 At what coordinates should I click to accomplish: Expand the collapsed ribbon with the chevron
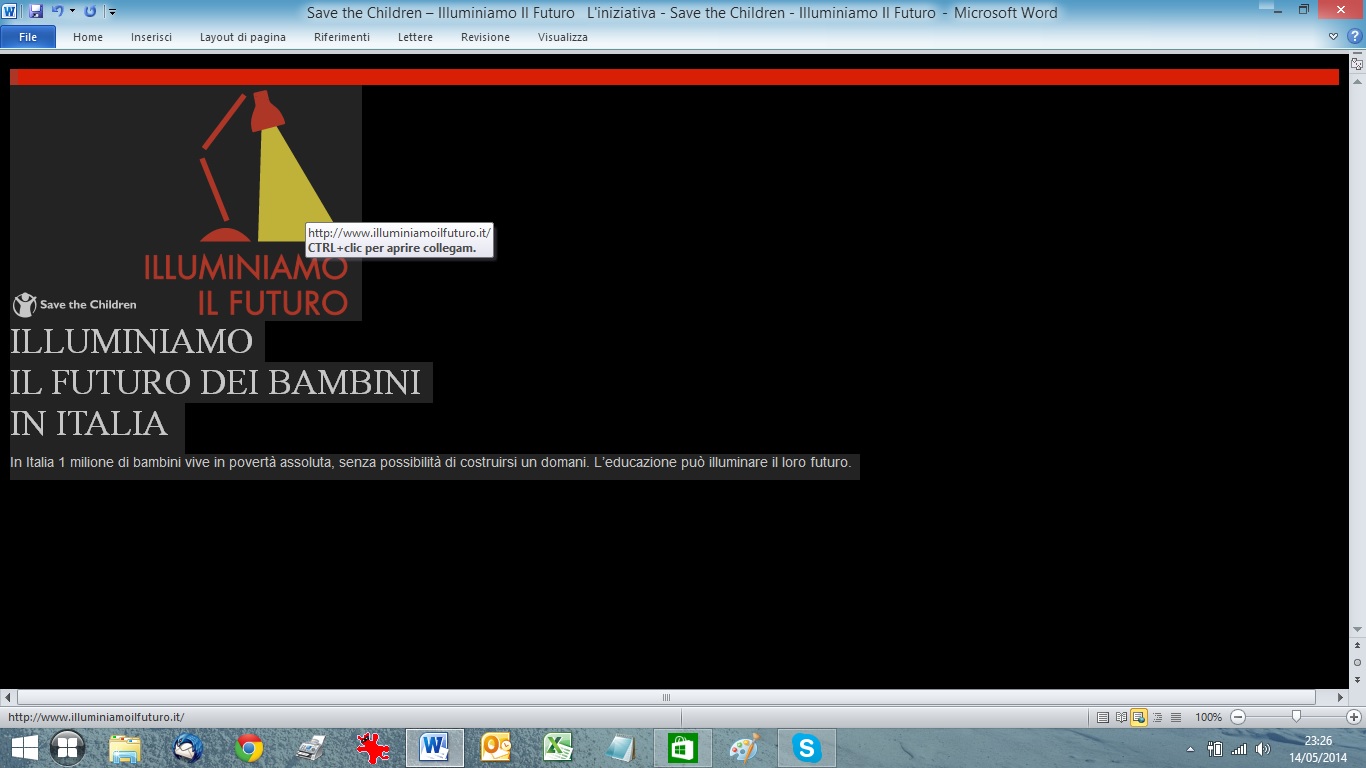tap(1333, 37)
